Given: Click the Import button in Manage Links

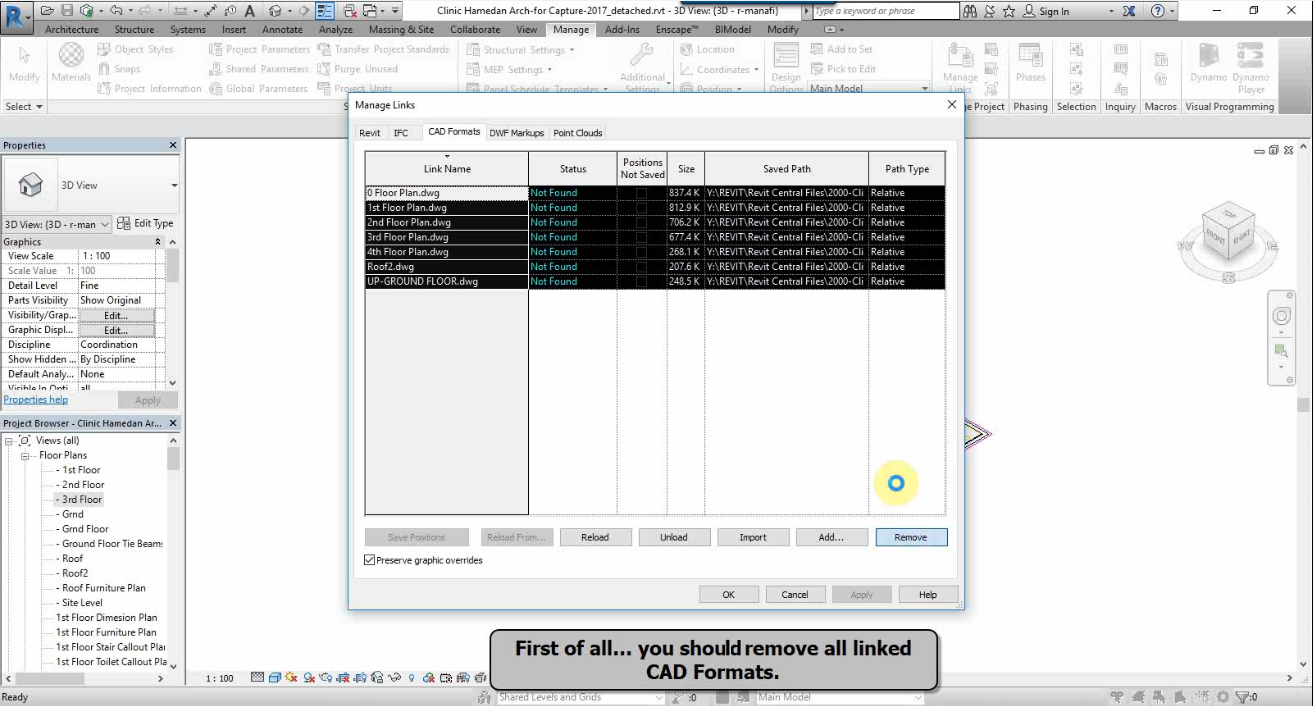Looking at the screenshot, I should coord(753,537).
